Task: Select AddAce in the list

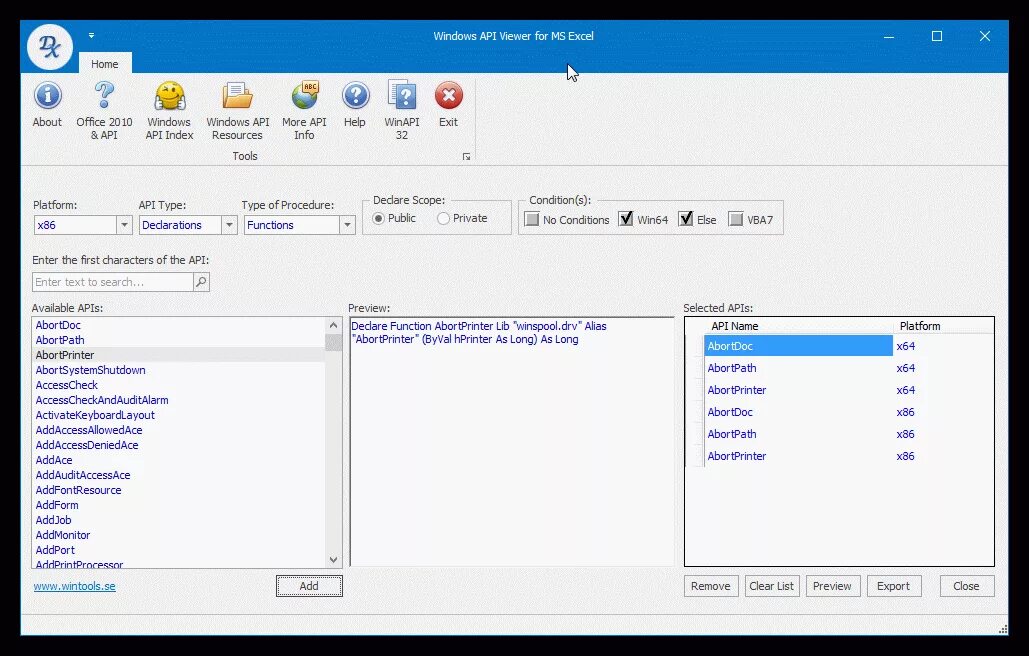Action: [x=178, y=461]
